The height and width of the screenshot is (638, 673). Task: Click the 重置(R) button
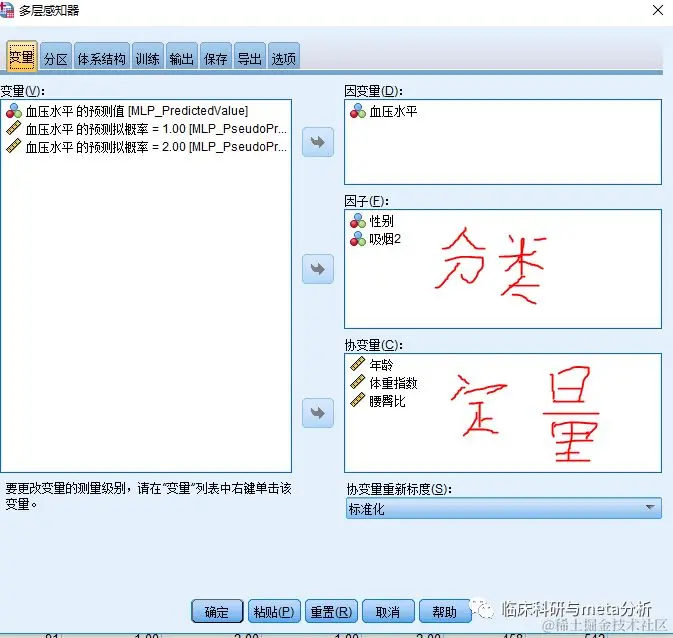[x=331, y=611]
